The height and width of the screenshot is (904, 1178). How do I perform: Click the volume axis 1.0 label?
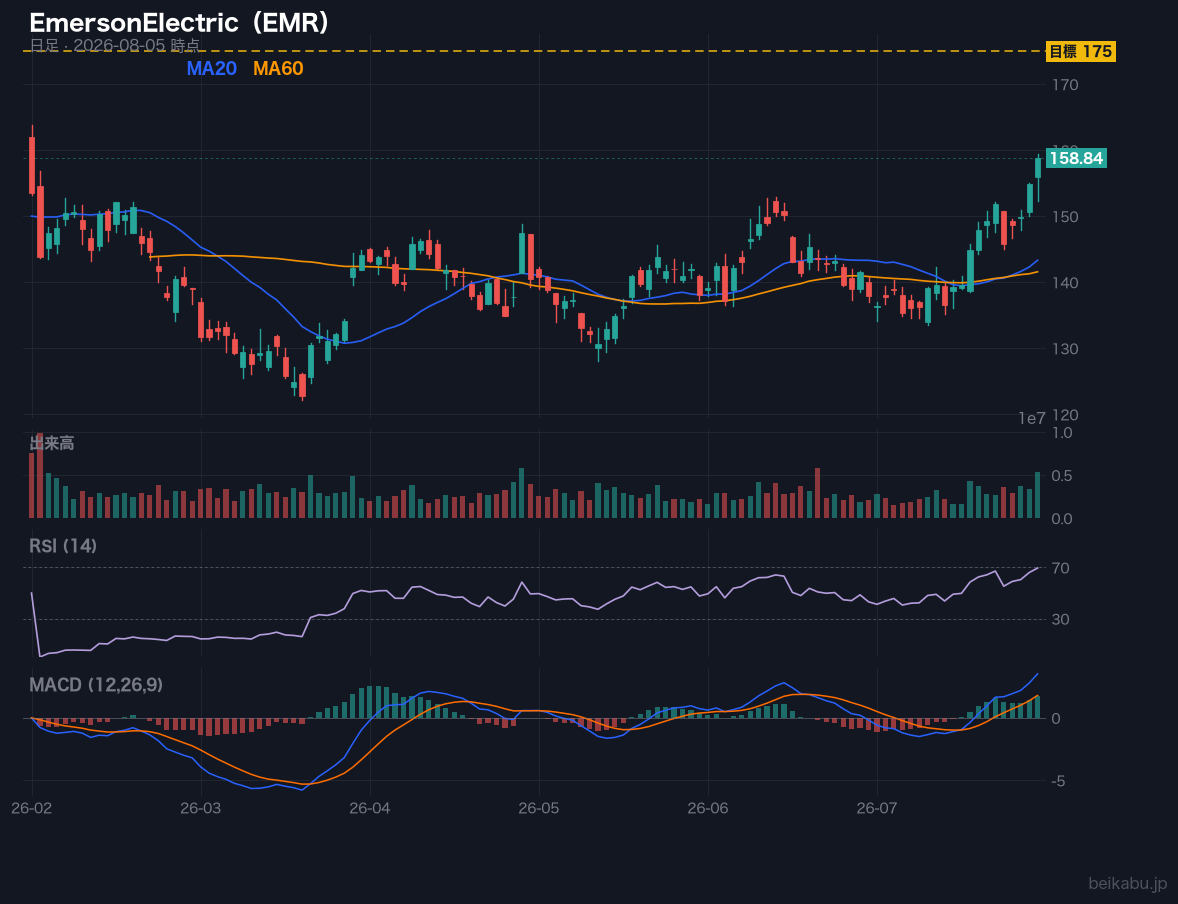[x=1062, y=433]
